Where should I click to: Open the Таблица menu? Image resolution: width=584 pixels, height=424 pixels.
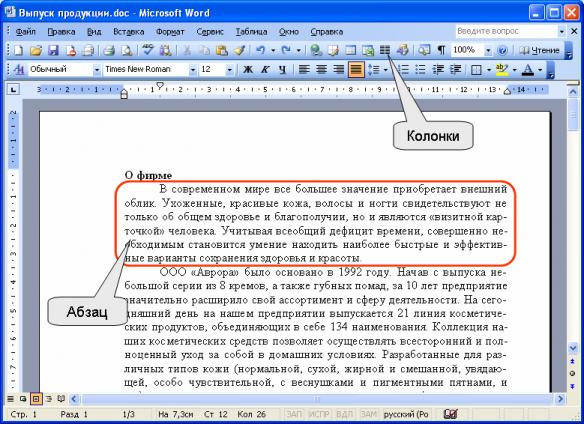(251, 32)
